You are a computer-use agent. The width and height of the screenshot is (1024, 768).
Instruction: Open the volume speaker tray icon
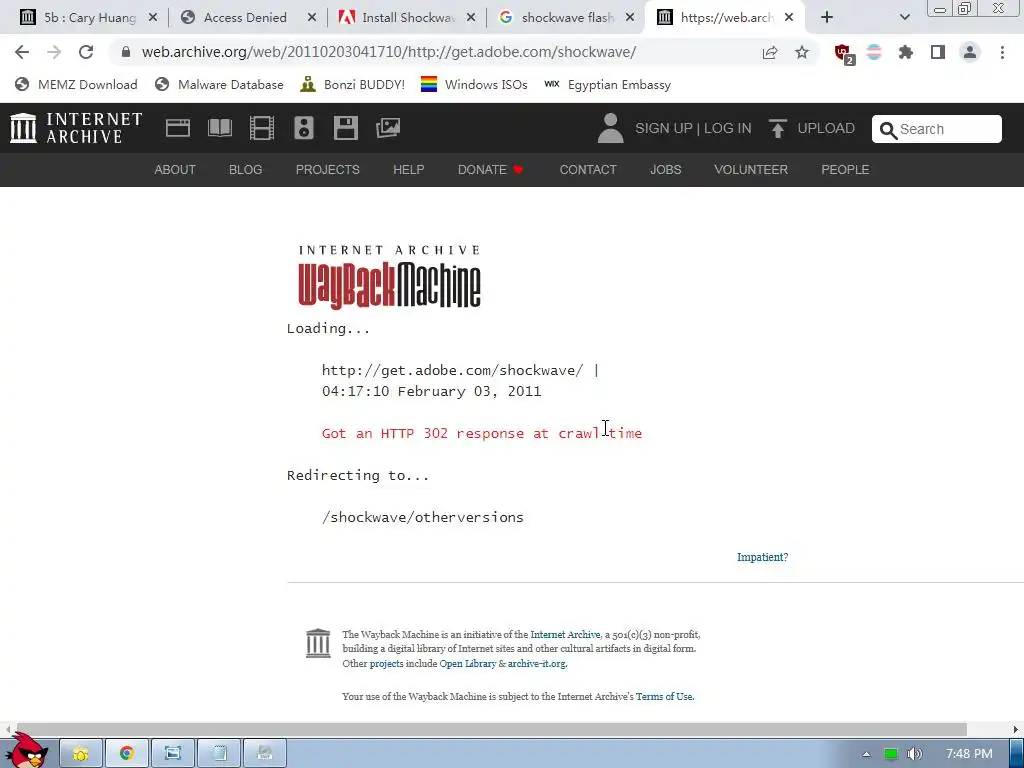[x=915, y=754]
